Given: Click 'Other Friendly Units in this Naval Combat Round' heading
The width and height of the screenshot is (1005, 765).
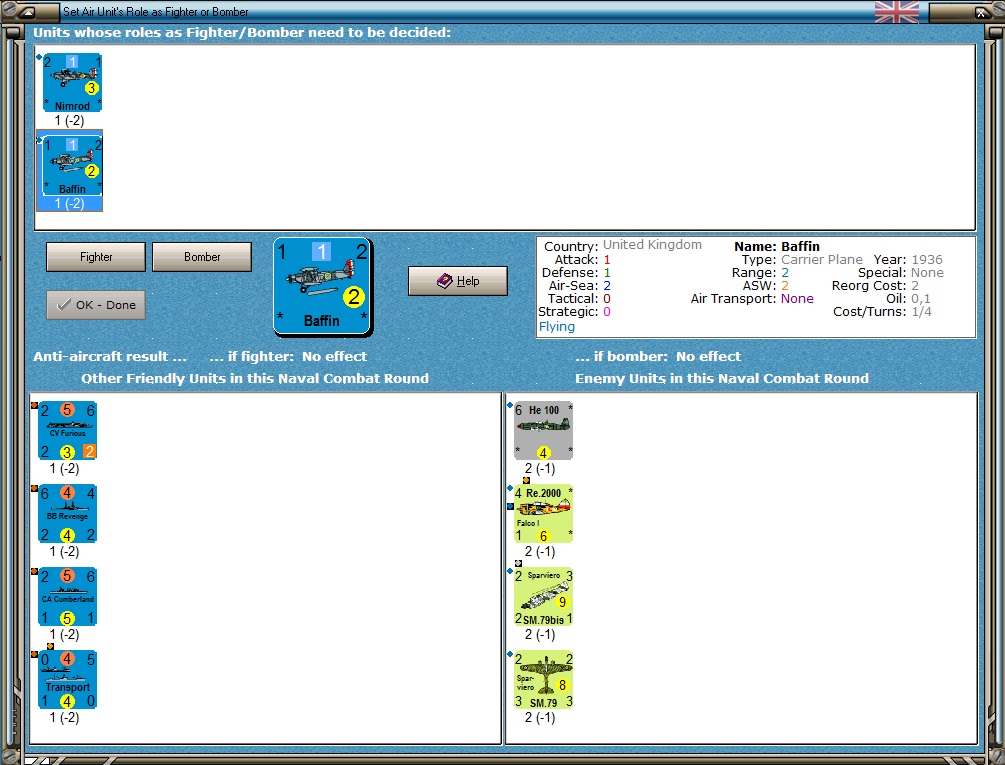Looking at the screenshot, I should [x=254, y=379].
